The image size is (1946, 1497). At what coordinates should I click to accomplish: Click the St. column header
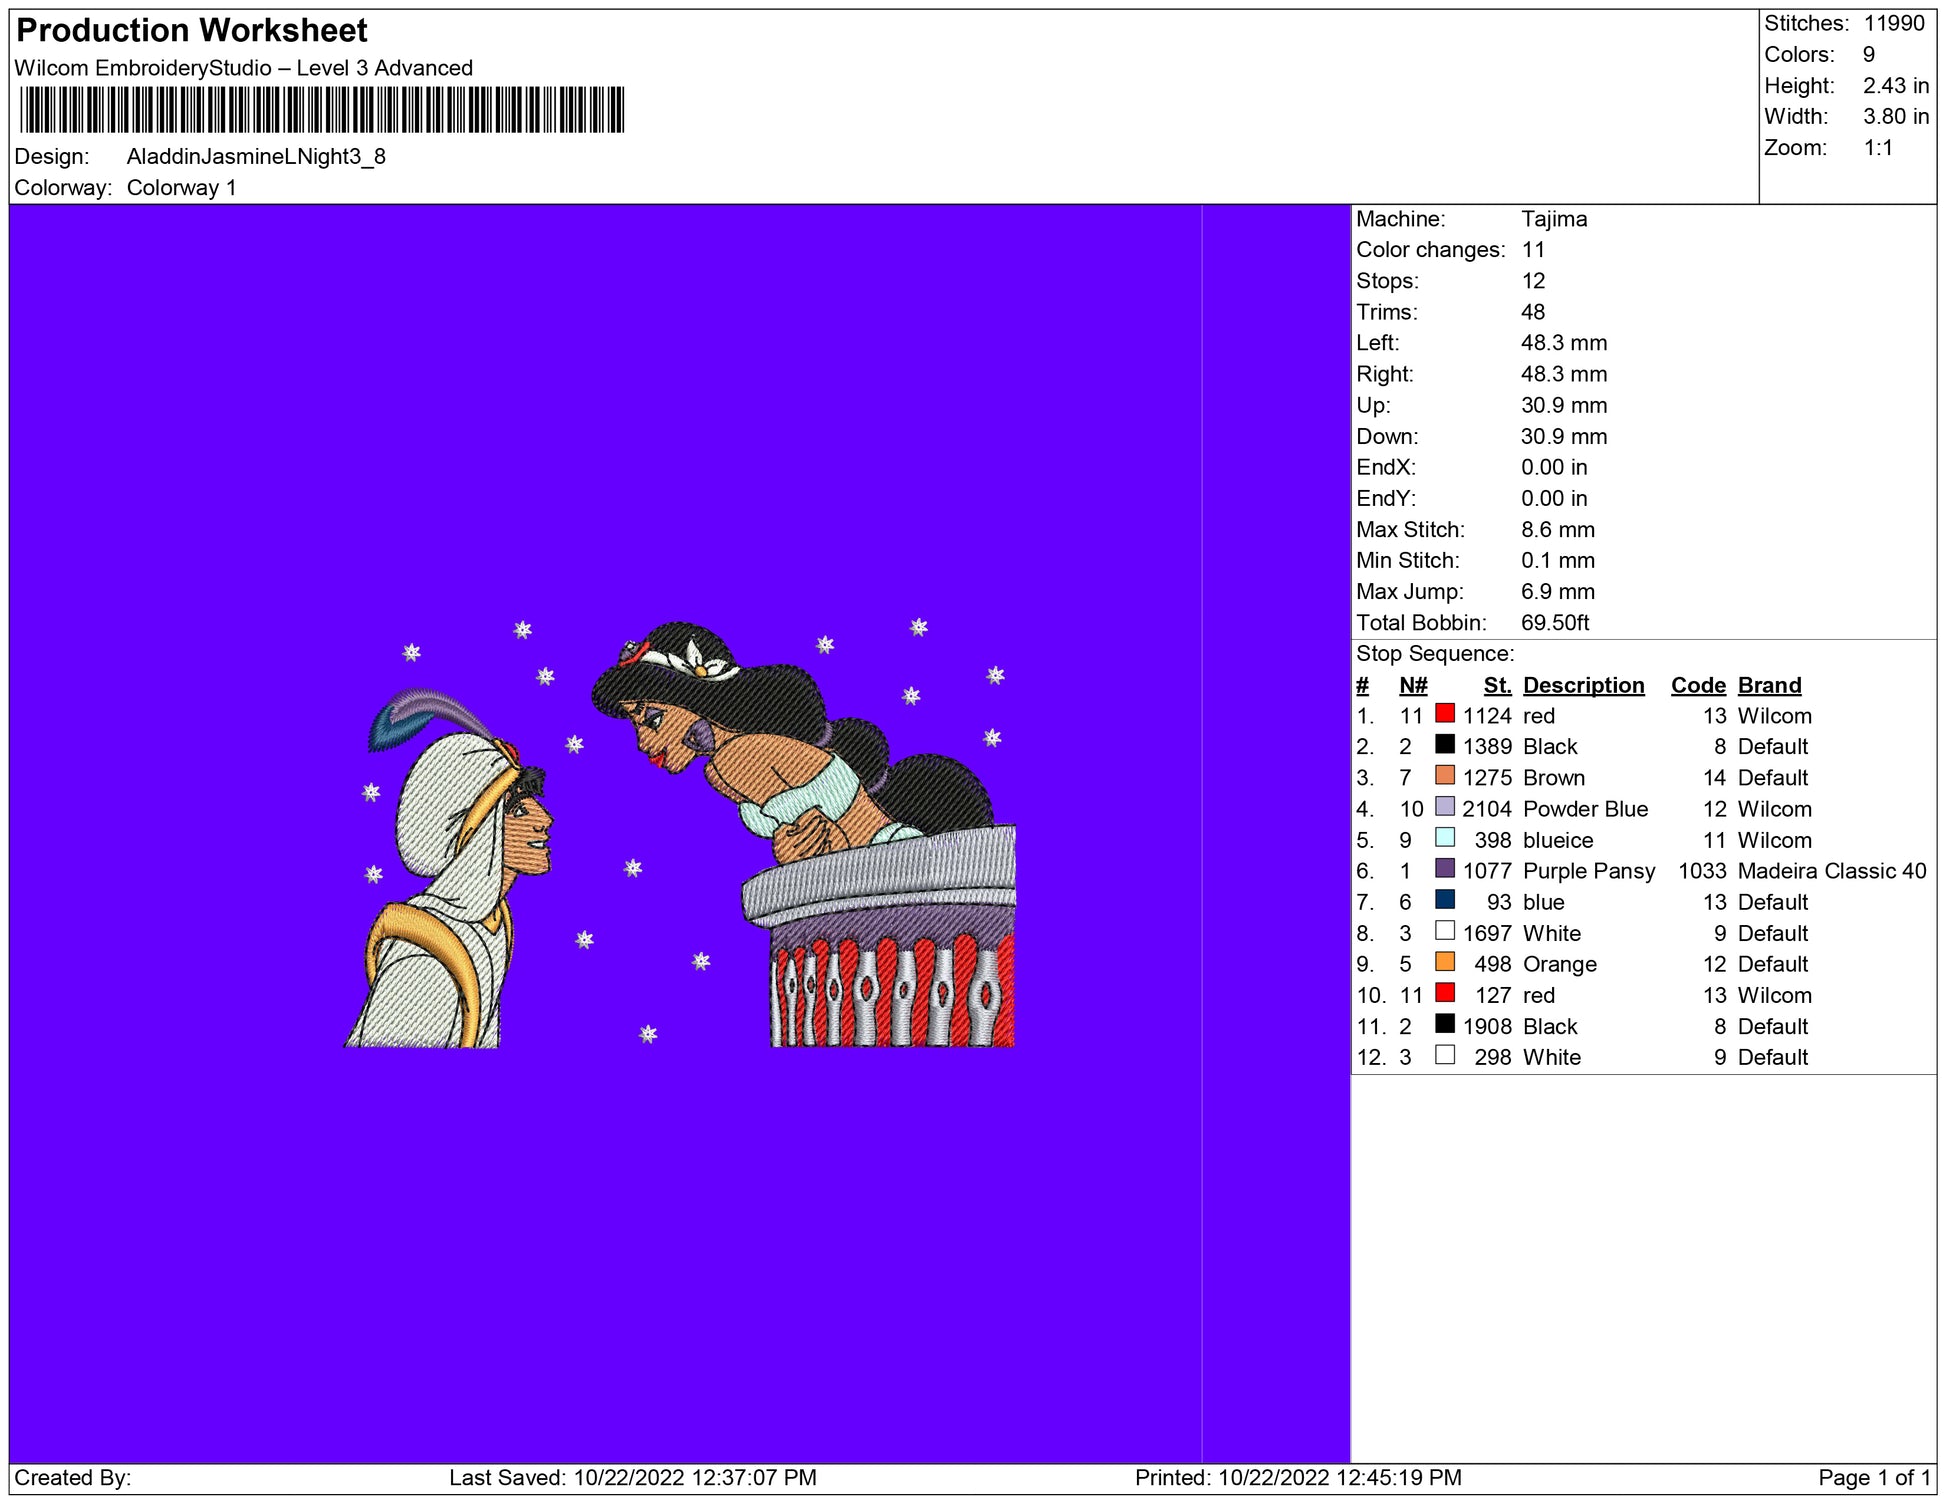click(x=1497, y=686)
